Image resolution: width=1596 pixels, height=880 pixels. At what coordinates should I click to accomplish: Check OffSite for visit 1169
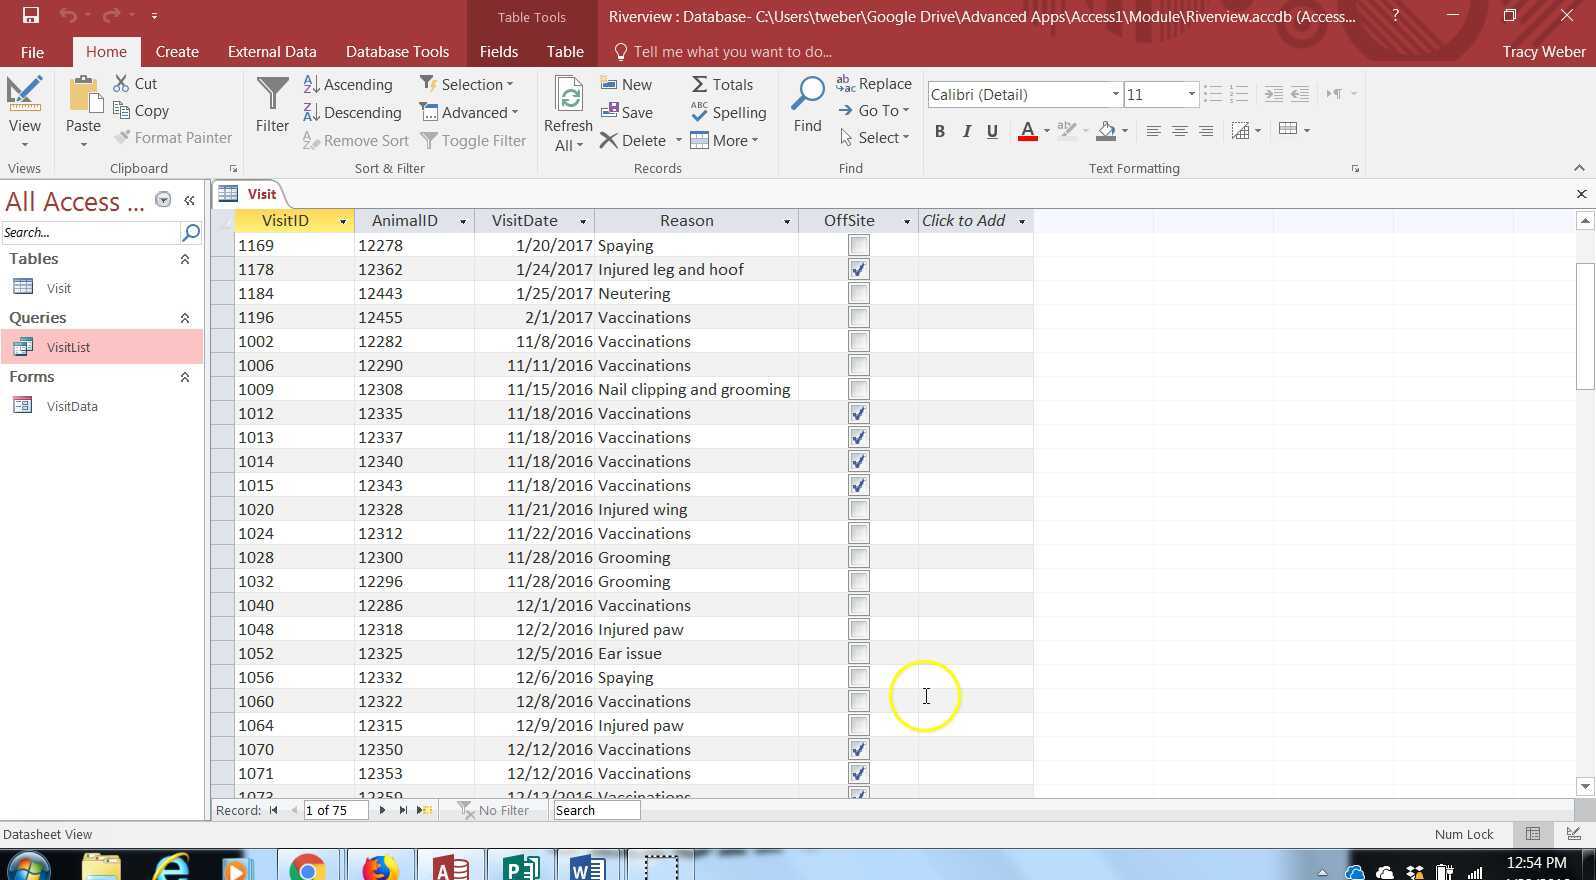858,245
